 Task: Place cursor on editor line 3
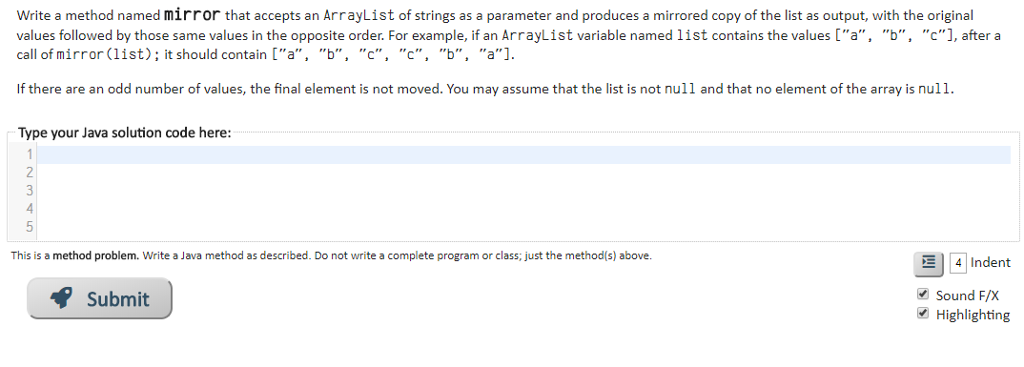coord(524,191)
